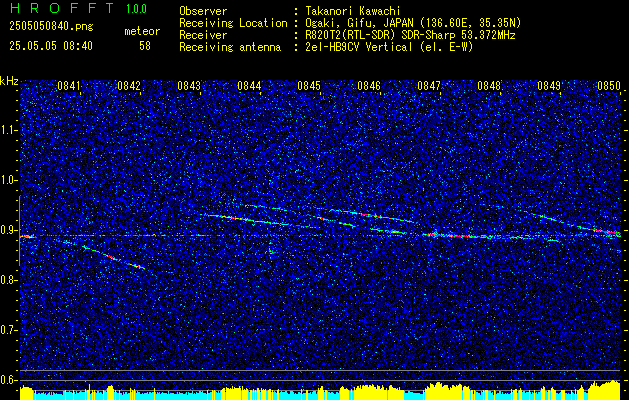Click the Observer label
629x400 pixels.
coord(203,11)
